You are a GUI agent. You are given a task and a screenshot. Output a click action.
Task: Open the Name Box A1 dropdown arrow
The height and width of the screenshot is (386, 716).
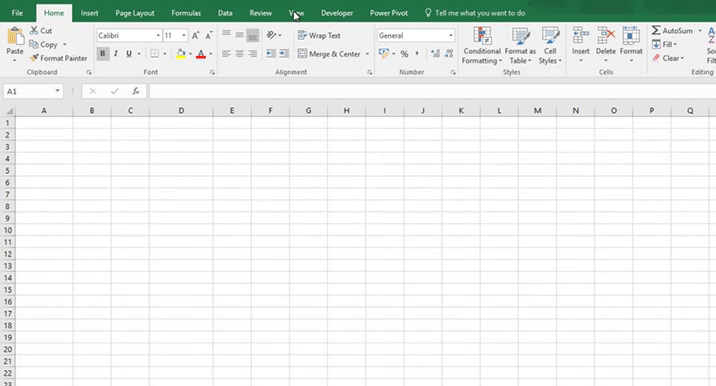coord(57,91)
